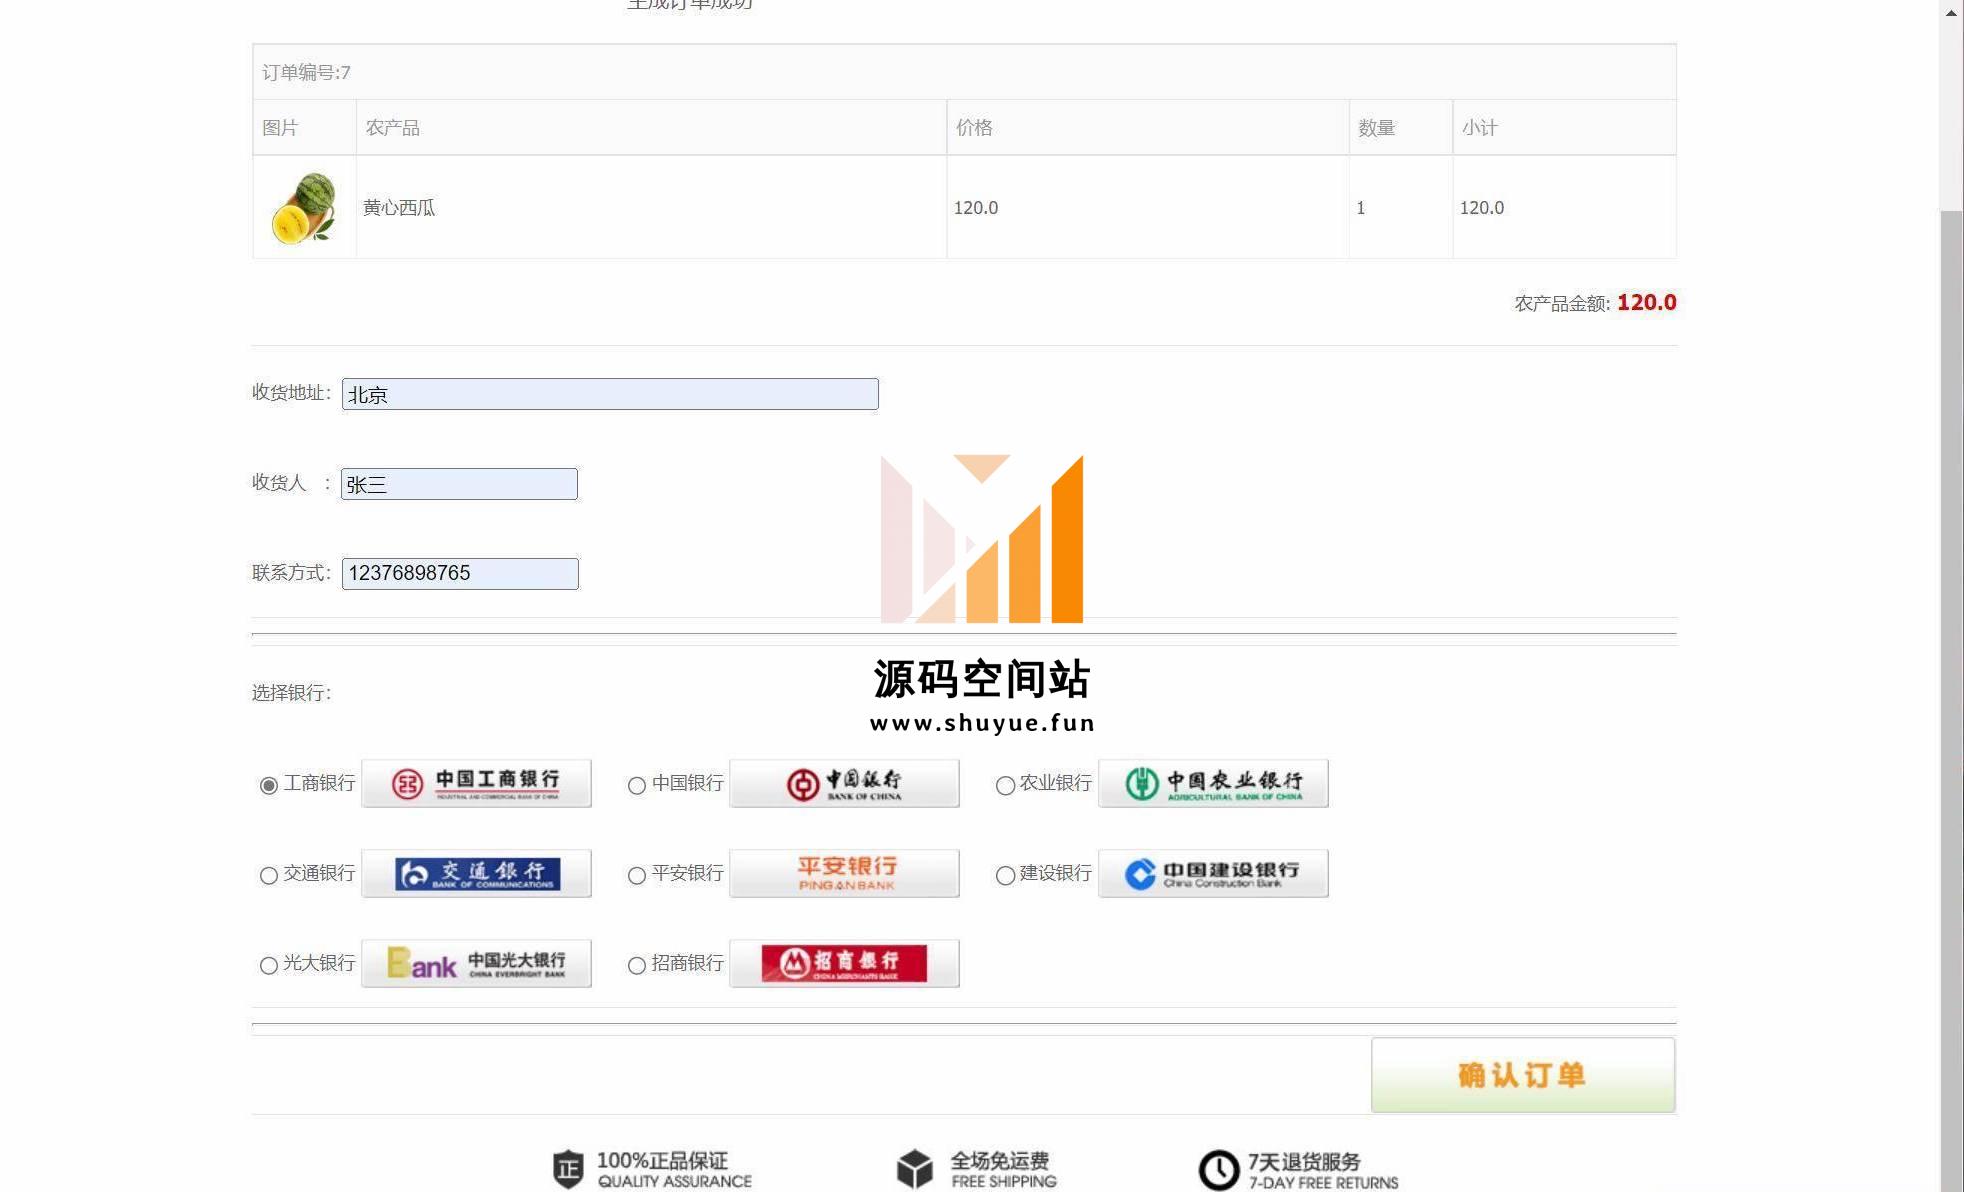Click the 100%正品保证 shield icon
The image size is (1964, 1192).
568,1168
